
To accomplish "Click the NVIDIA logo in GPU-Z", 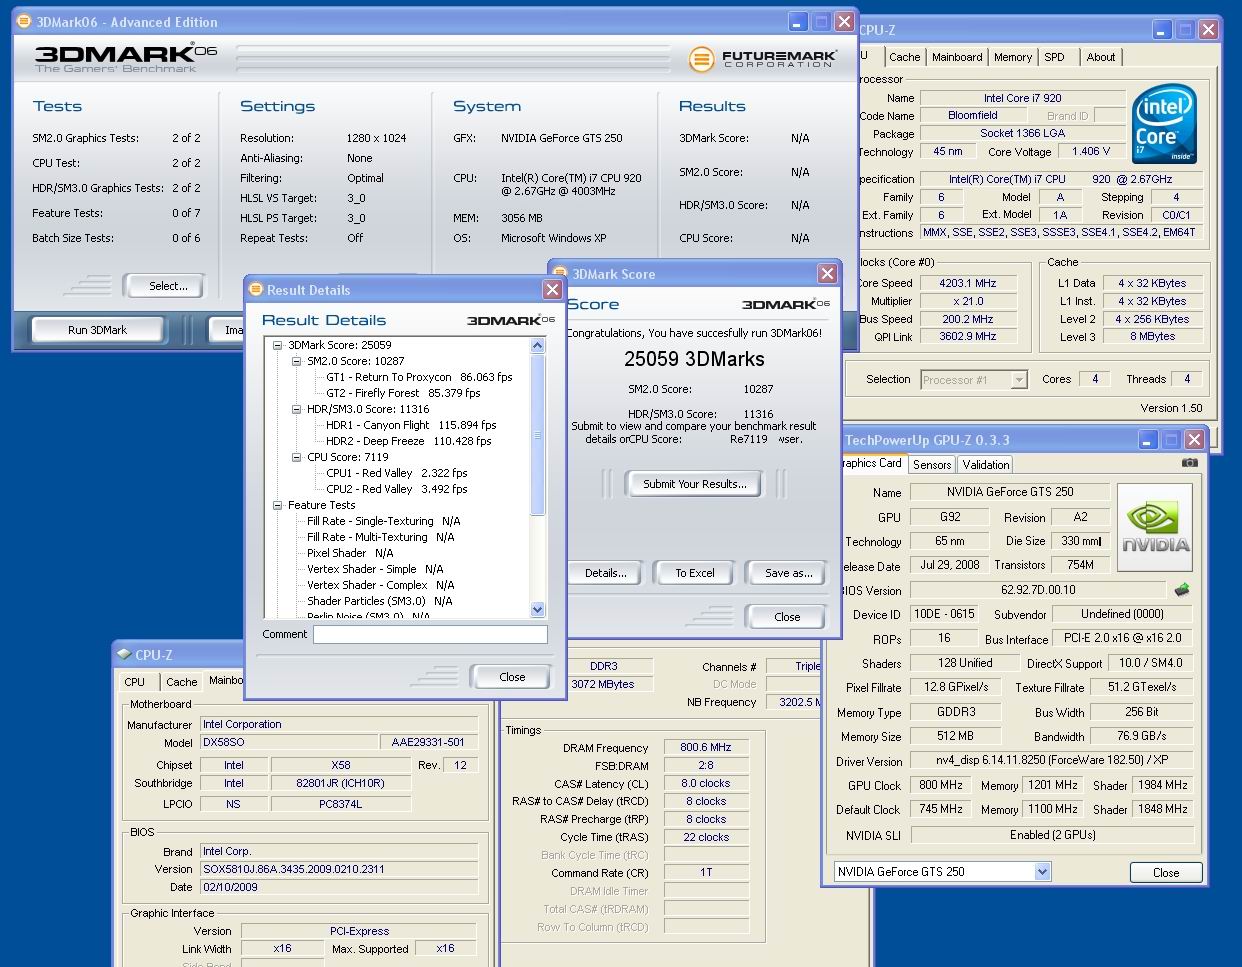I will point(1155,528).
